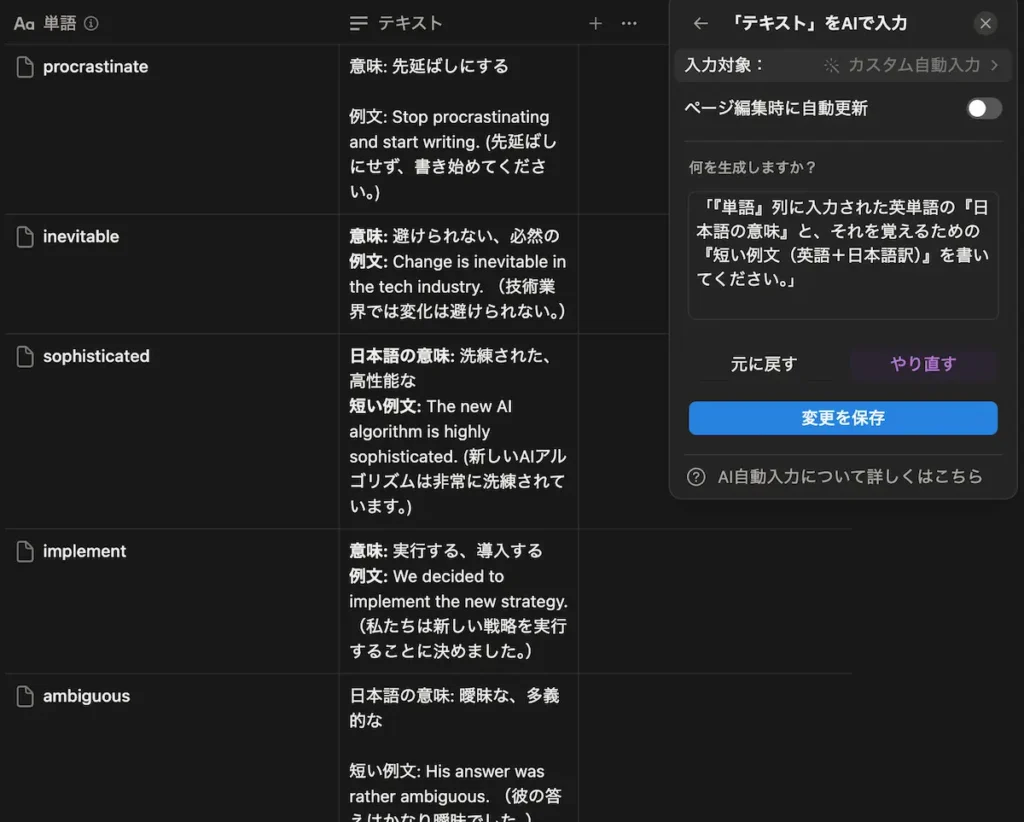The height and width of the screenshot is (822, 1024).
Task: Click the やり直す button
Action: tap(923, 364)
